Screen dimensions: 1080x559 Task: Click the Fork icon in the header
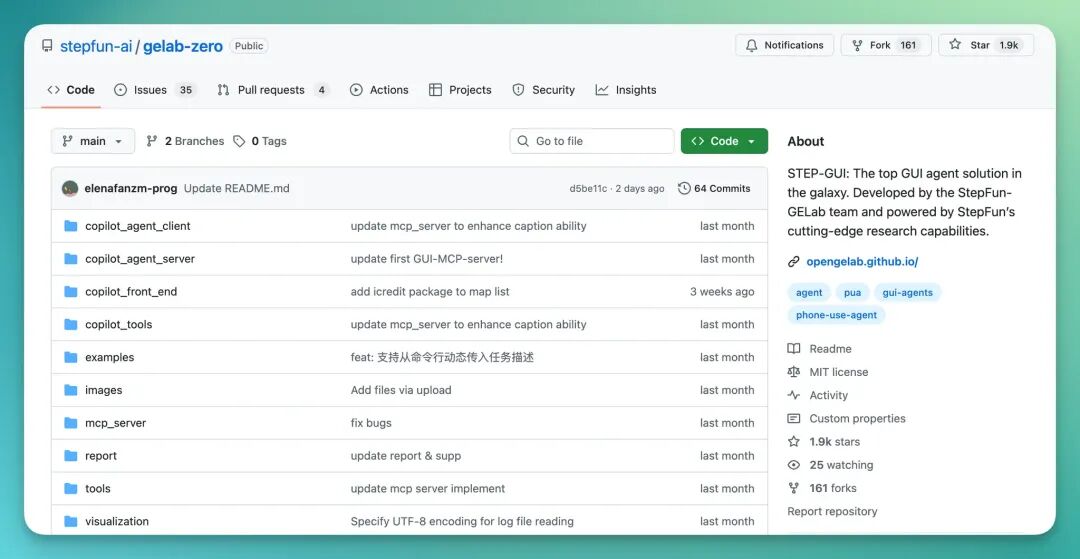coord(858,45)
